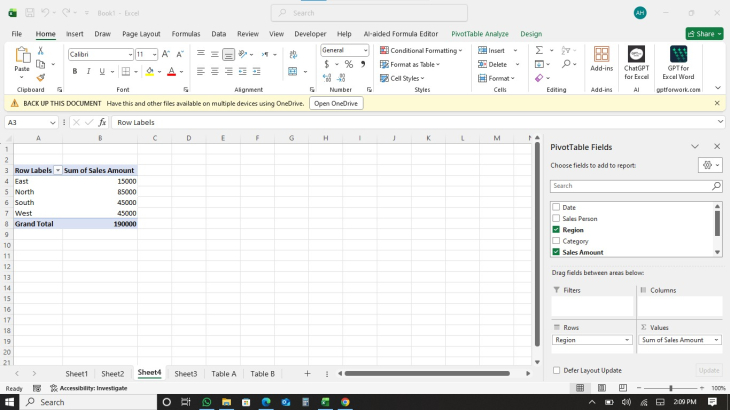The image size is (730, 410).
Task: Apply italic formatting
Action: pos(88,72)
